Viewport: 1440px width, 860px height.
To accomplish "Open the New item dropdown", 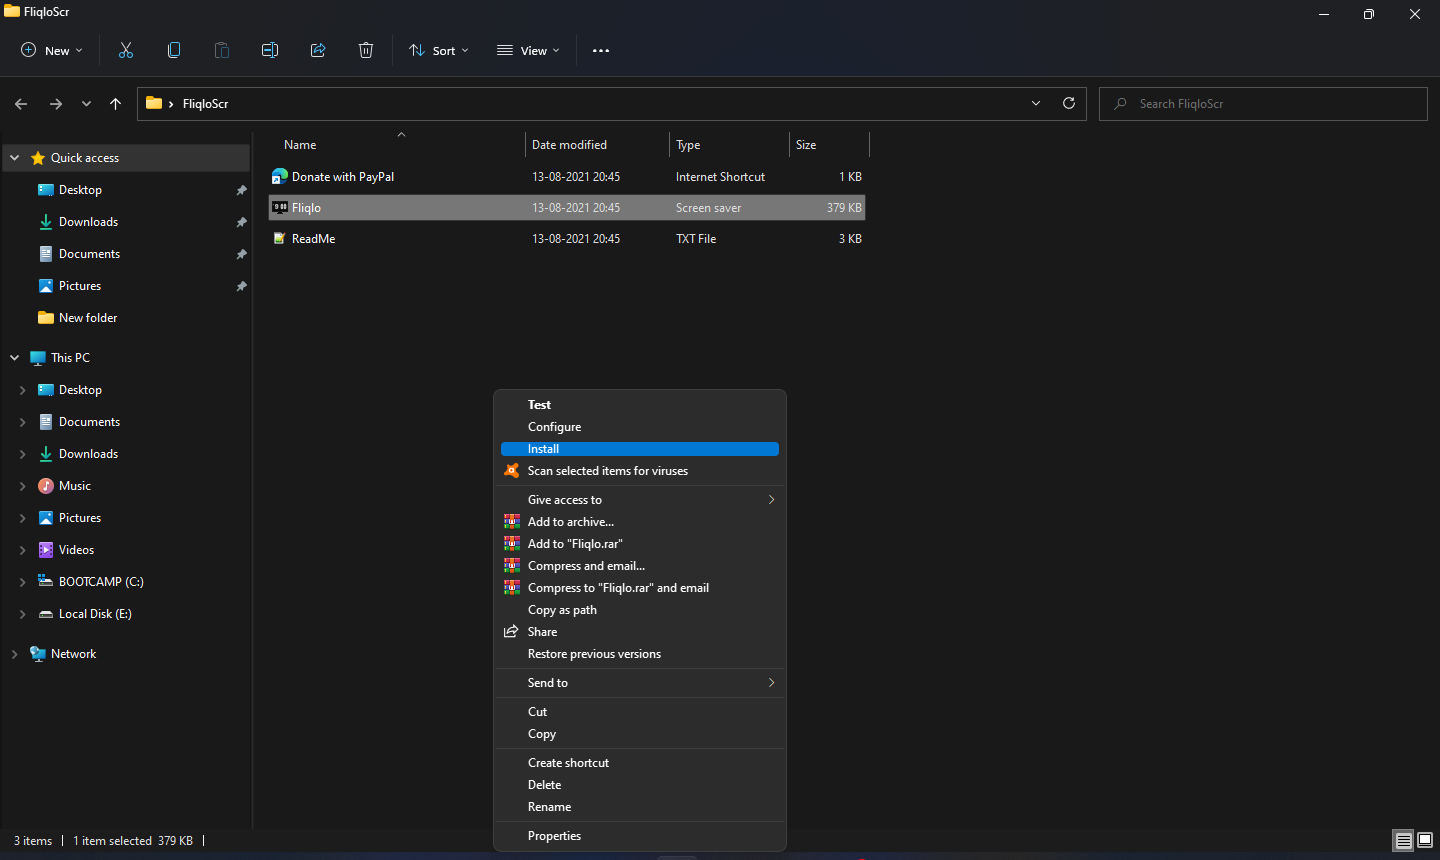I will pyautogui.click(x=52, y=50).
